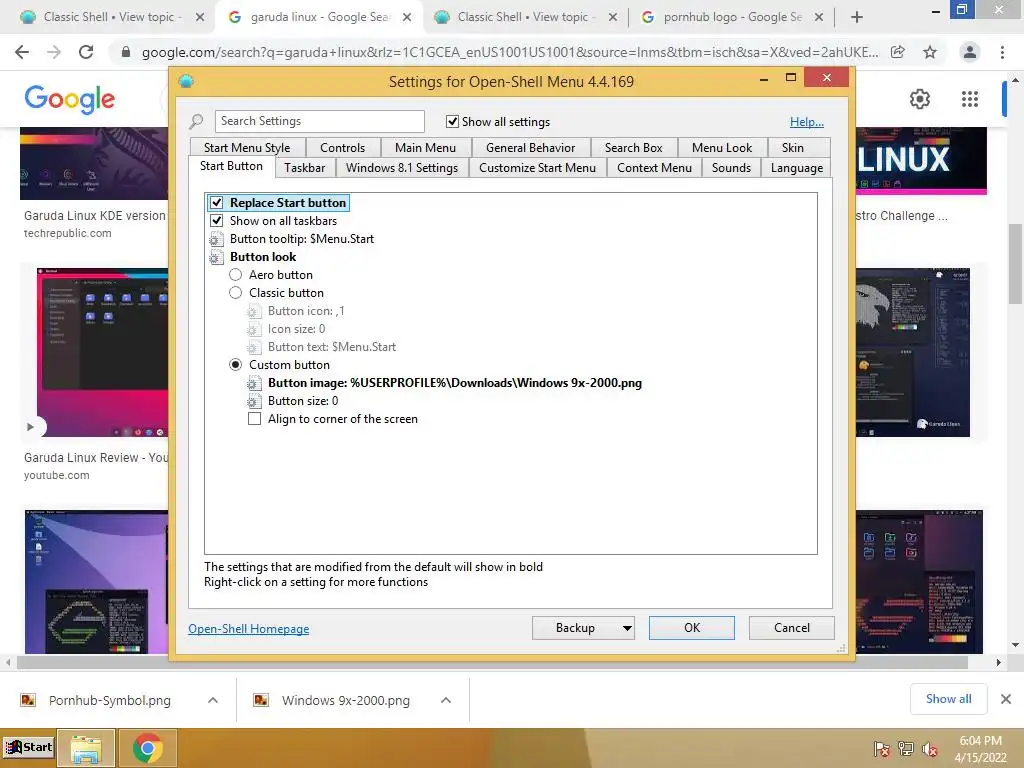This screenshot has height=768, width=1024.
Task: Open the Taskbar tab
Action: click(304, 168)
